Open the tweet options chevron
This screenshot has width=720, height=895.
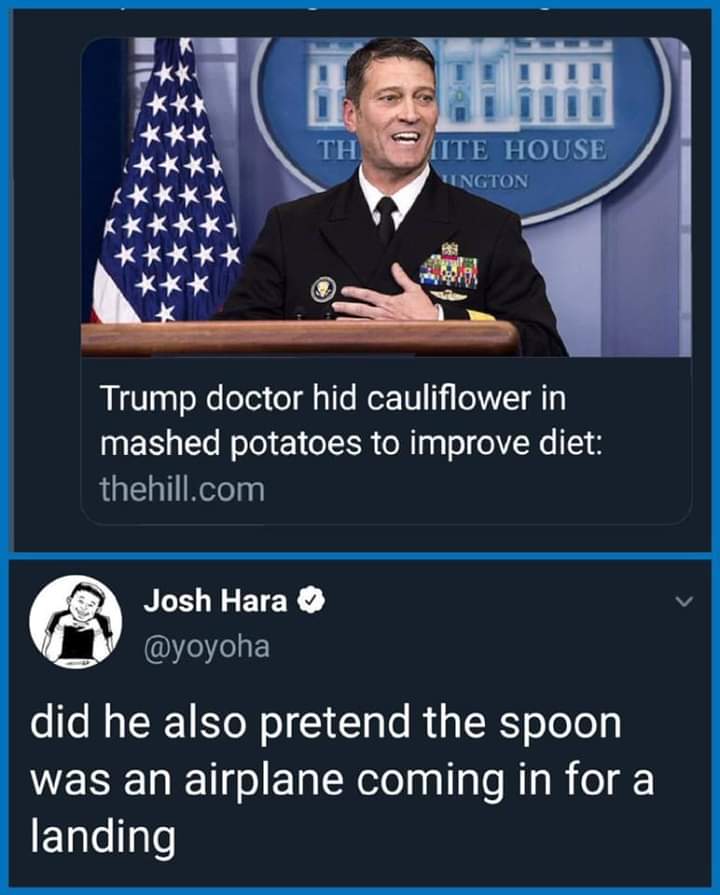(x=683, y=602)
